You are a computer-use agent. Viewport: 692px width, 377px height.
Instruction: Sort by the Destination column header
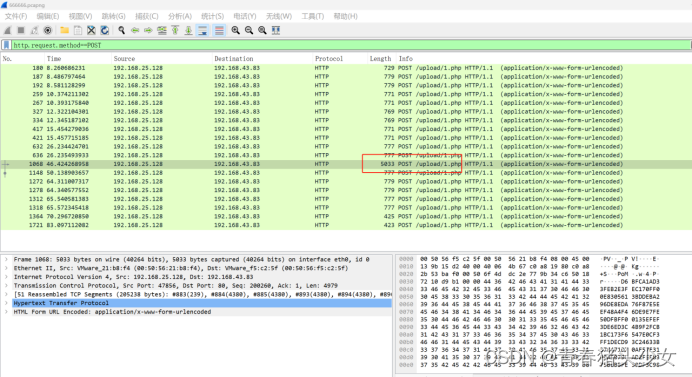(x=262, y=59)
